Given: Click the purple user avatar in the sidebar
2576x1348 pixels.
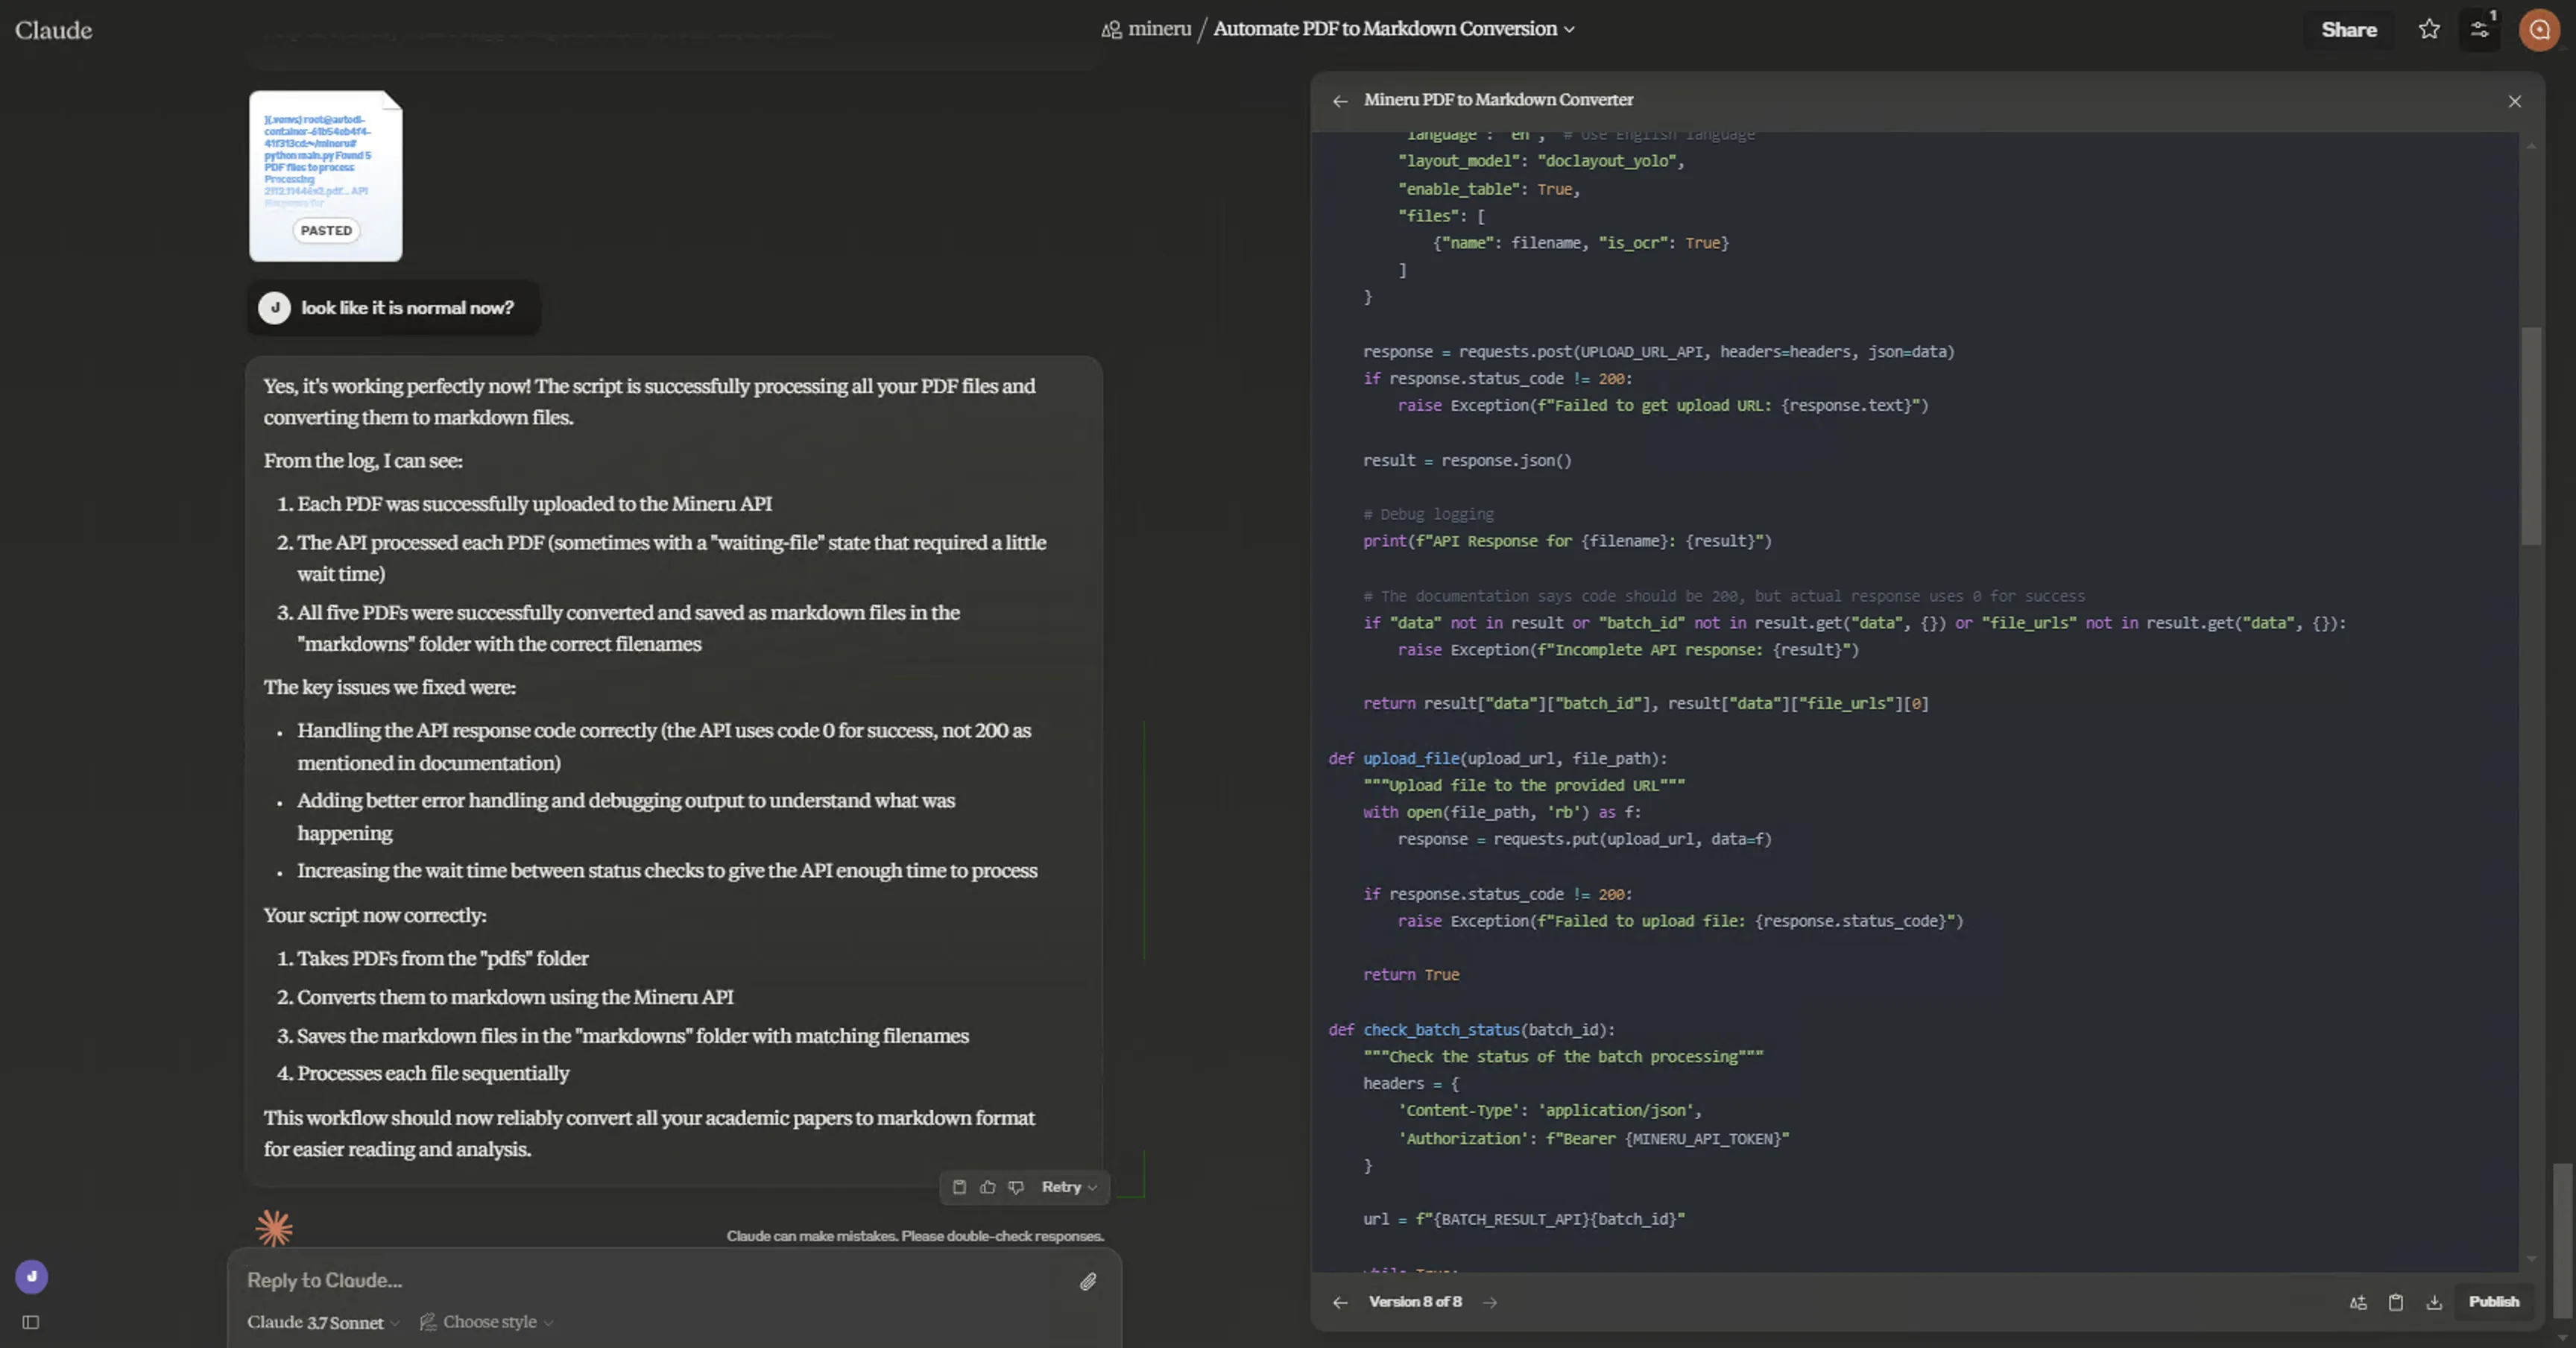Looking at the screenshot, I should 32,1276.
